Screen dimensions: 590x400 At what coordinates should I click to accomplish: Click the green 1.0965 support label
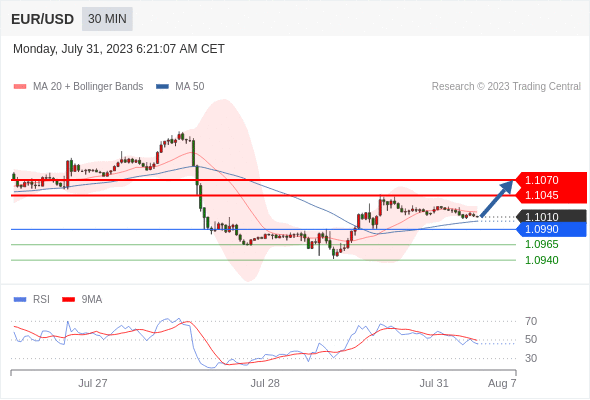click(x=541, y=245)
